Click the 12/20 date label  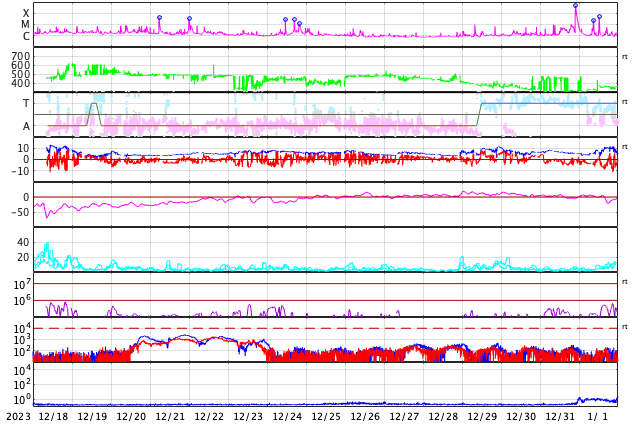131,416
